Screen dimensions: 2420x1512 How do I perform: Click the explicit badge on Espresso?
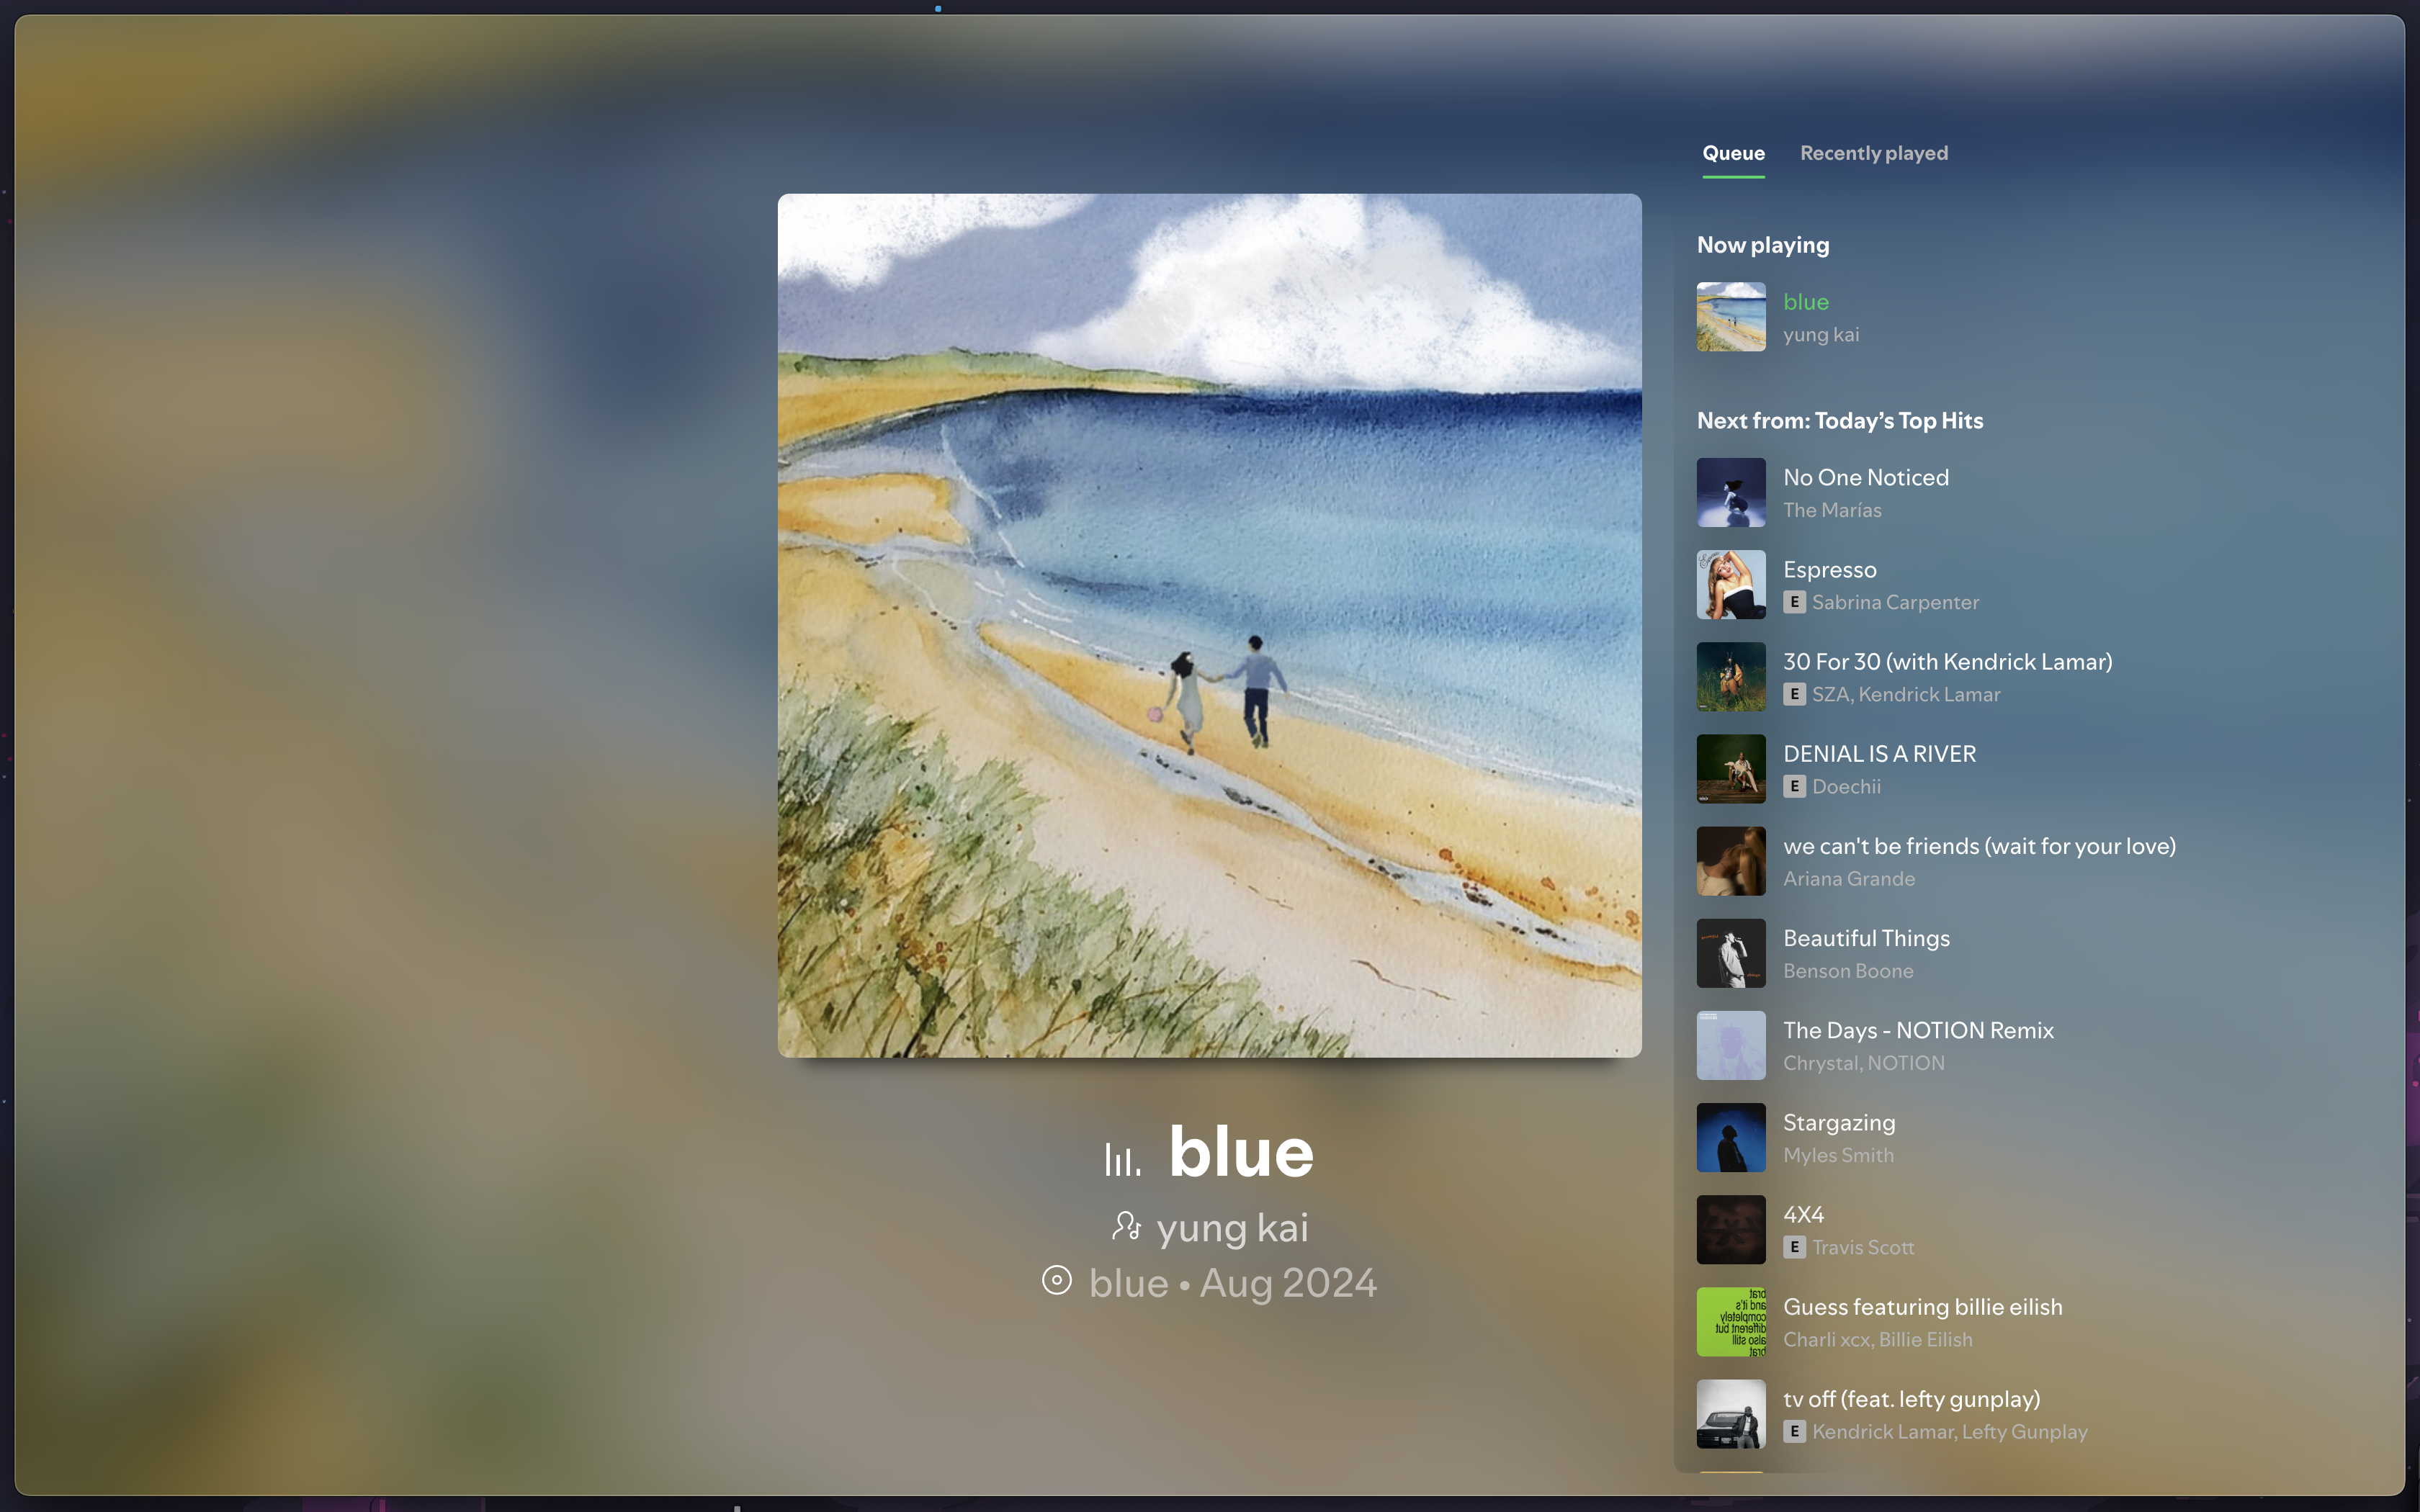[1794, 602]
